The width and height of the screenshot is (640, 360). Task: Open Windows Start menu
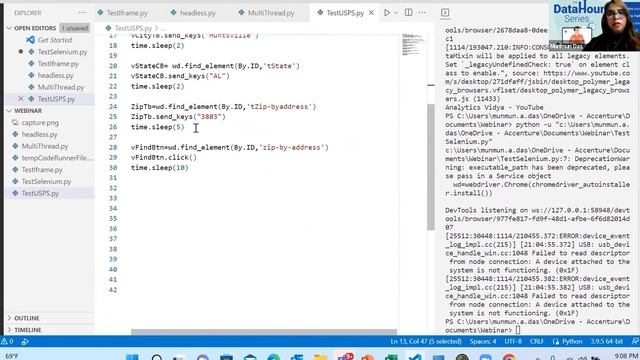pos(132,358)
